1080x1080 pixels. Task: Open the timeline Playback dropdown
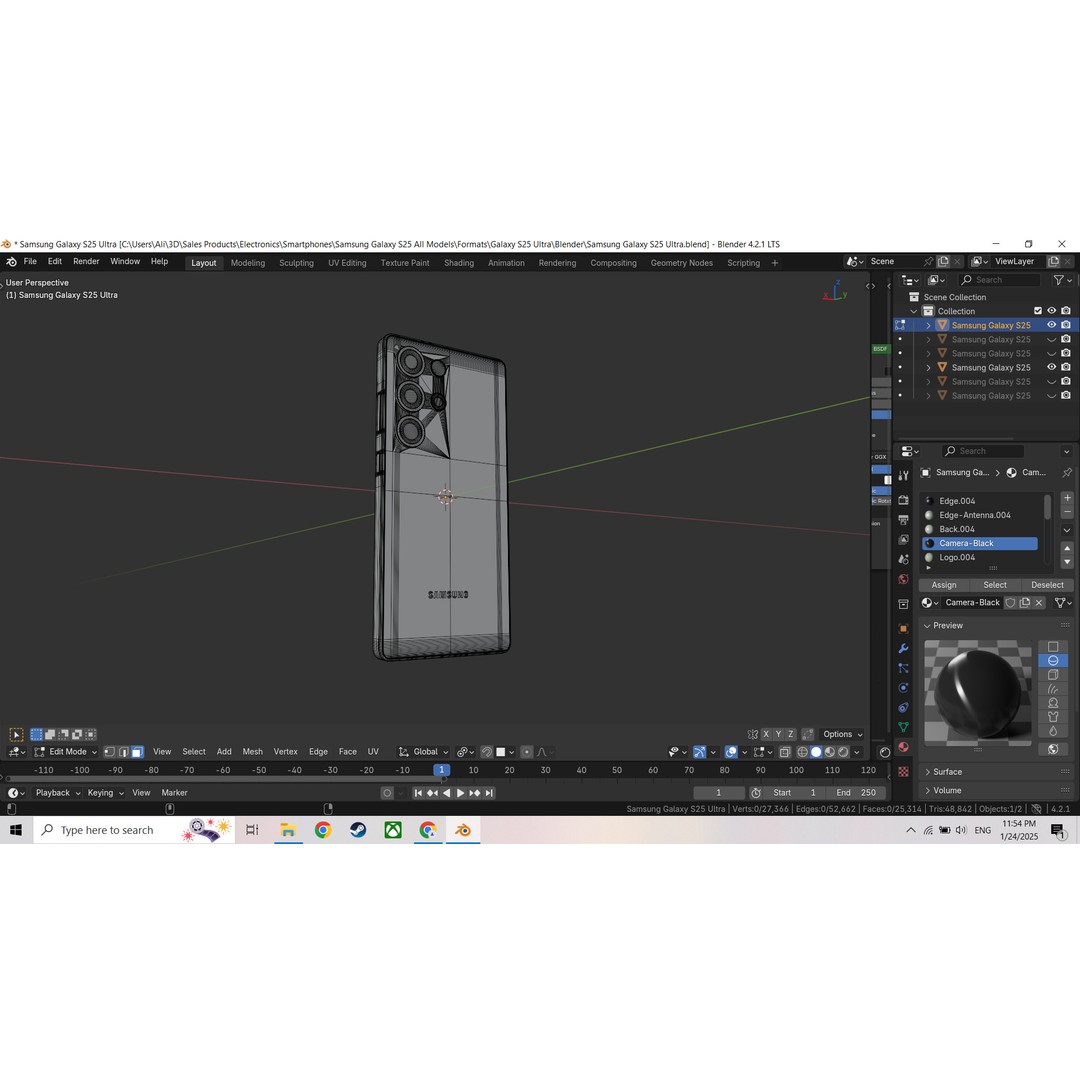(x=58, y=793)
